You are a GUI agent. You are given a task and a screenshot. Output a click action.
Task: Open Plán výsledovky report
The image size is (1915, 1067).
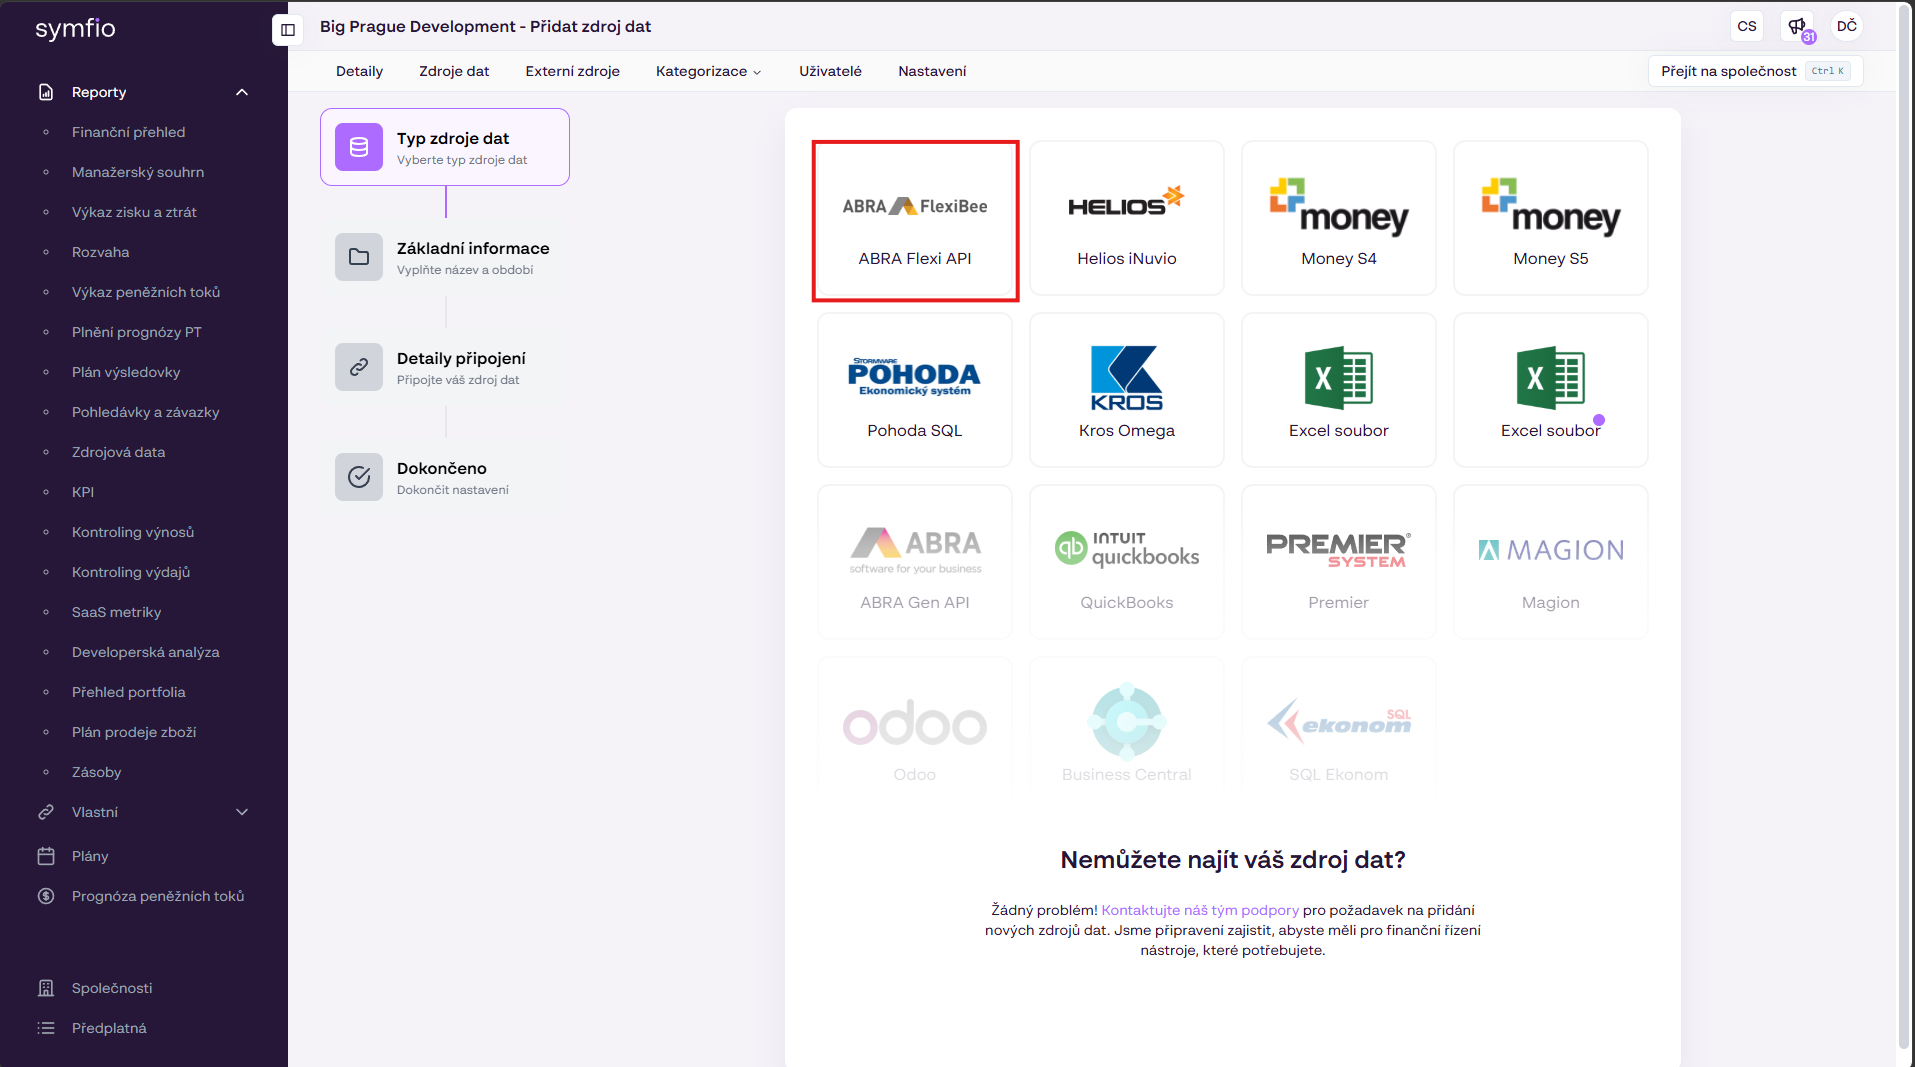coord(126,372)
